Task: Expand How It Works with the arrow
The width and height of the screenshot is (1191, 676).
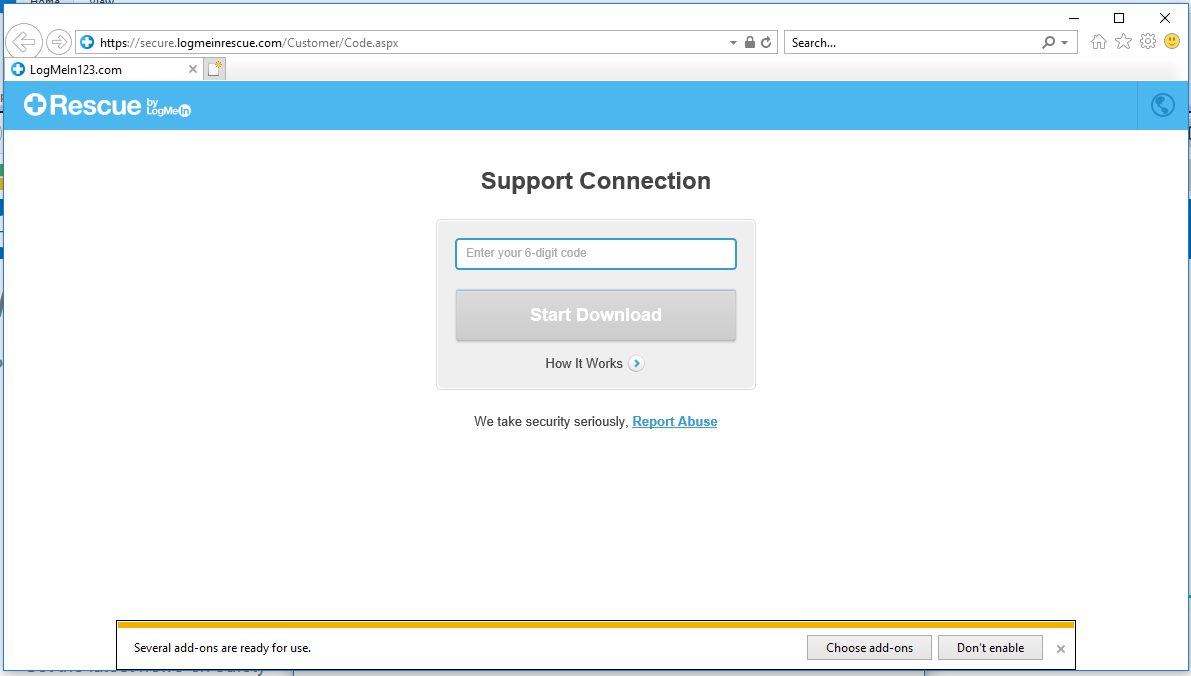Action: pyautogui.click(x=636, y=364)
